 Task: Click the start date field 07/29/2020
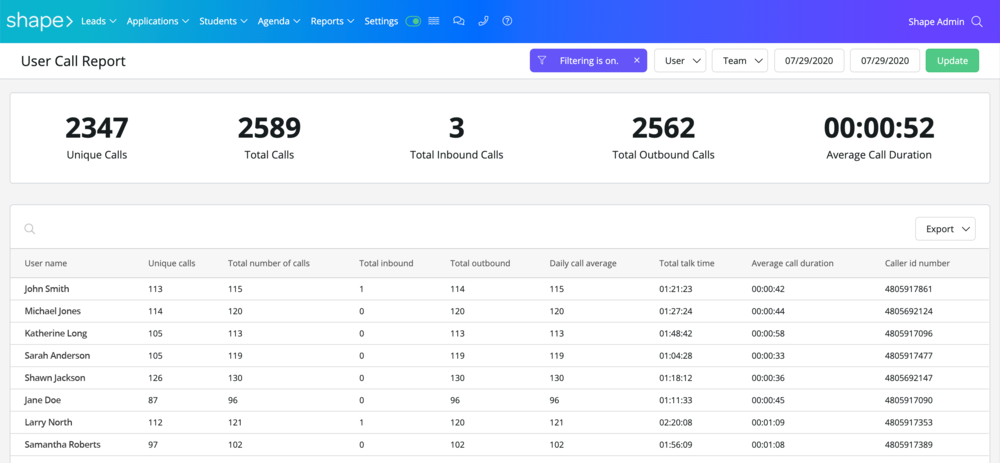pos(809,61)
